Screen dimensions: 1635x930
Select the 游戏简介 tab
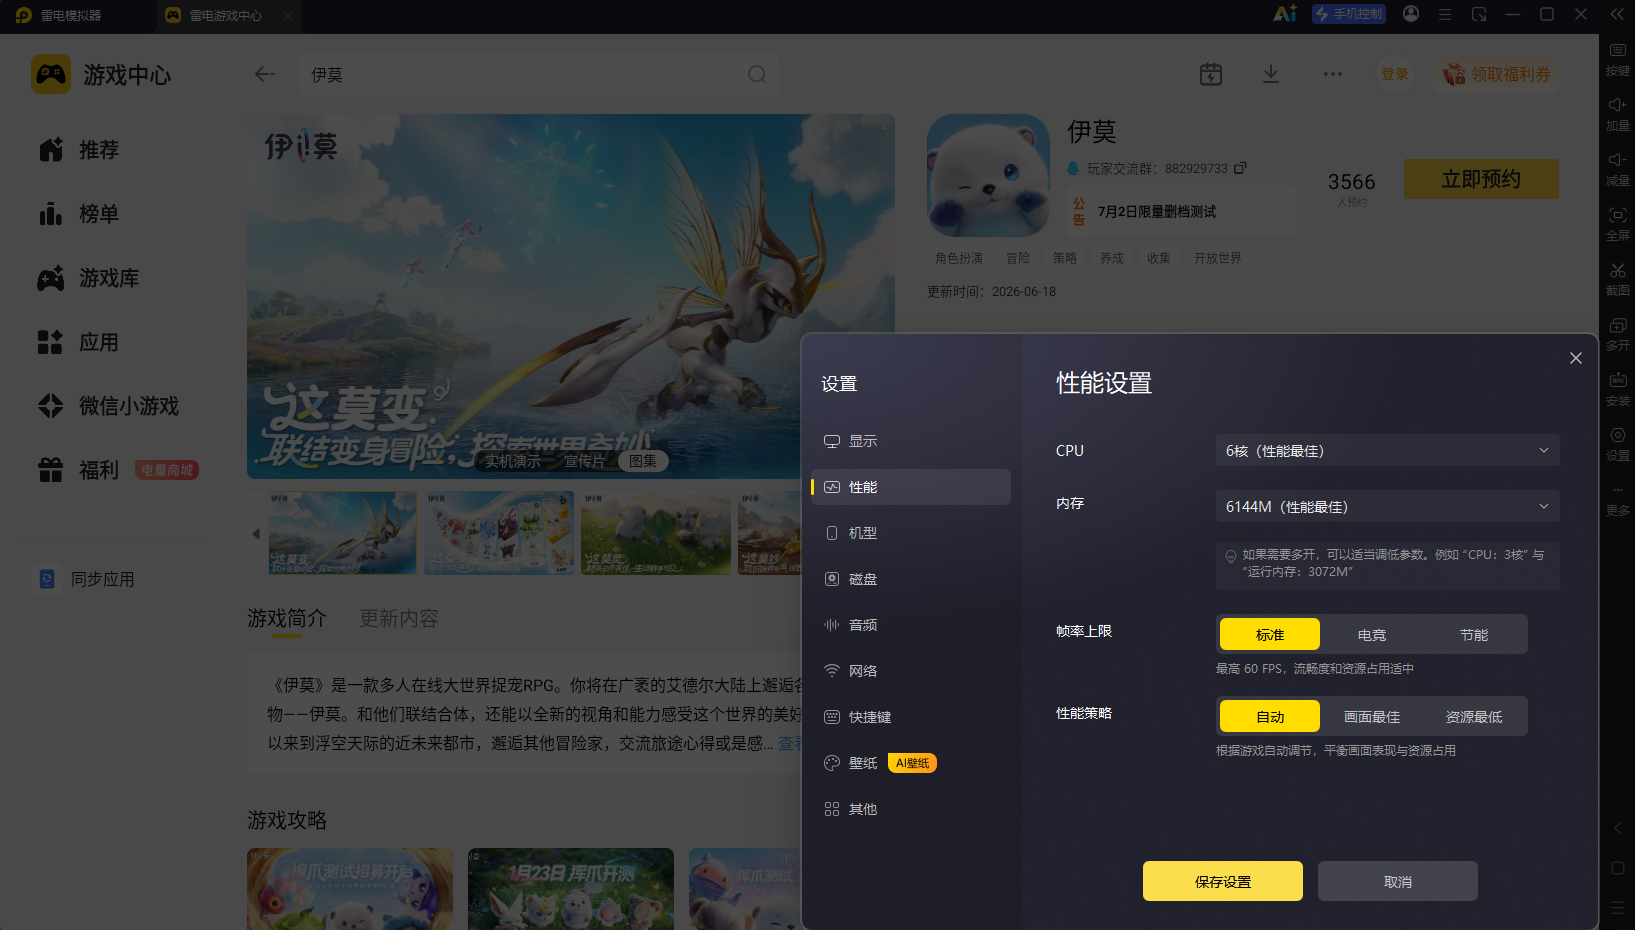pos(287,619)
